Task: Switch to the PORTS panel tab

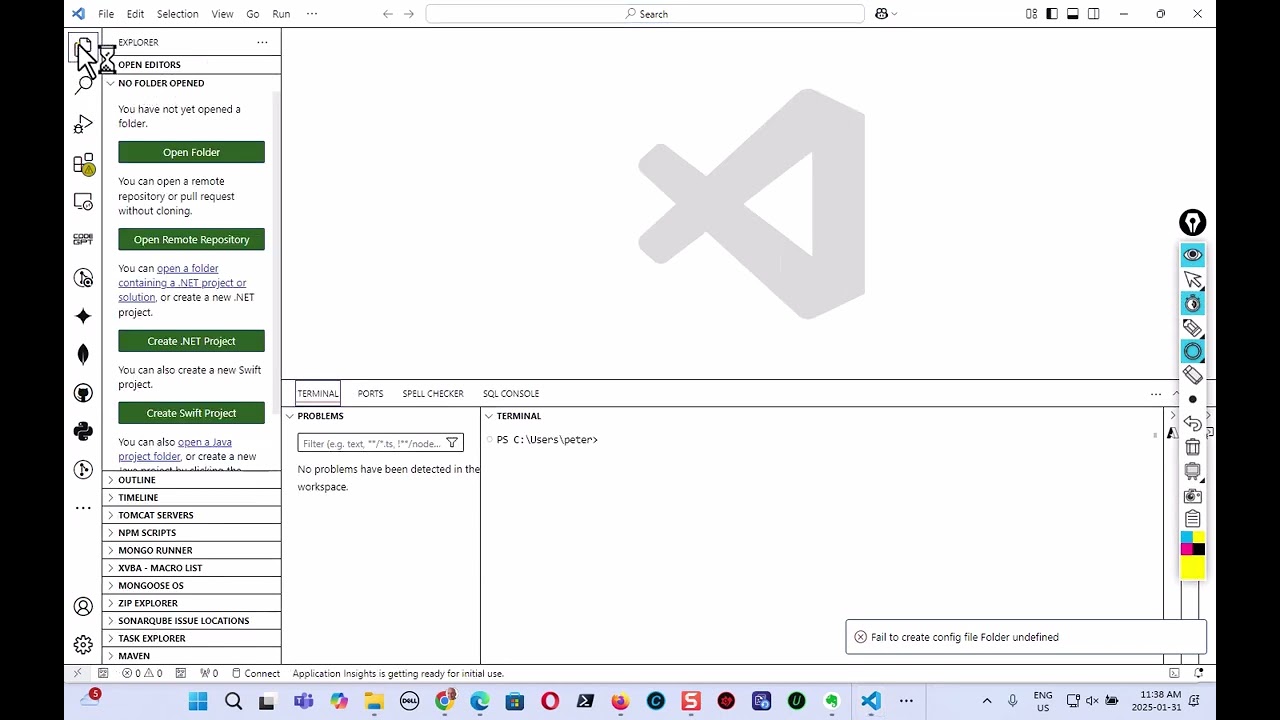Action: click(x=370, y=394)
